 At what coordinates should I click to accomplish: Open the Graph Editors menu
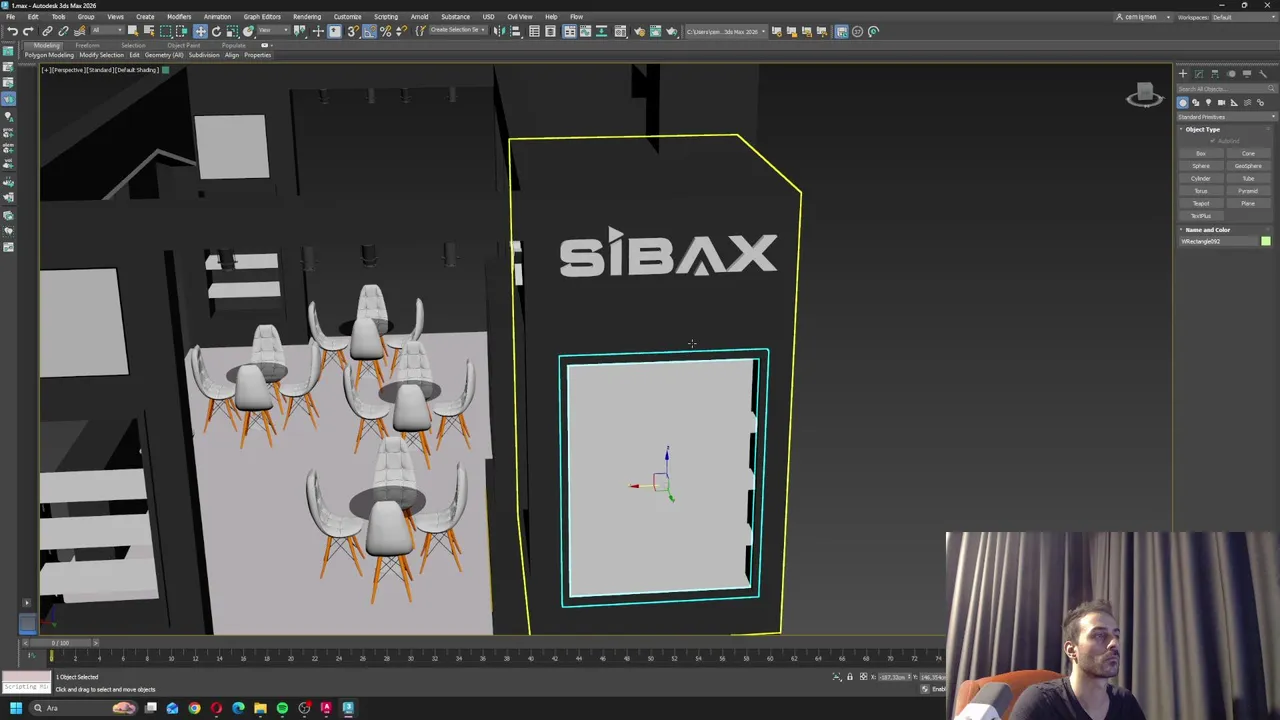coord(262,17)
